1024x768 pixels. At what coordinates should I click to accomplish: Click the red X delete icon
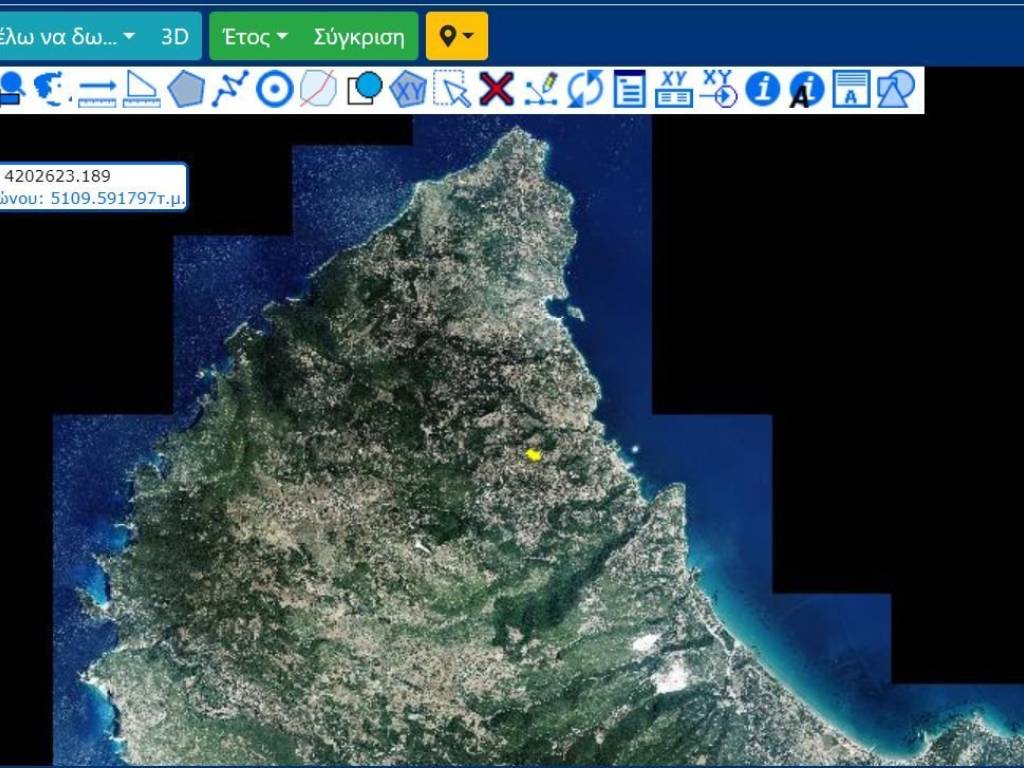[496, 90]
